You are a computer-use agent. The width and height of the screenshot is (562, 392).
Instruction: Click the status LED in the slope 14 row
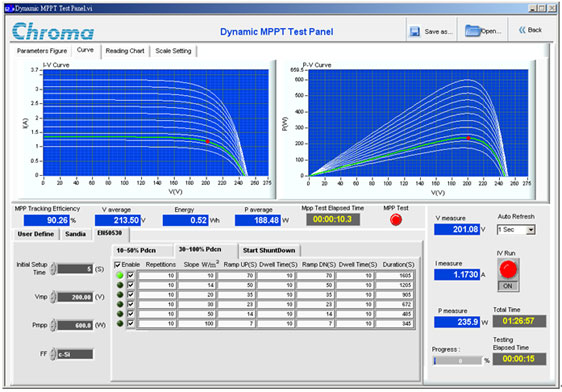point(120,285)
